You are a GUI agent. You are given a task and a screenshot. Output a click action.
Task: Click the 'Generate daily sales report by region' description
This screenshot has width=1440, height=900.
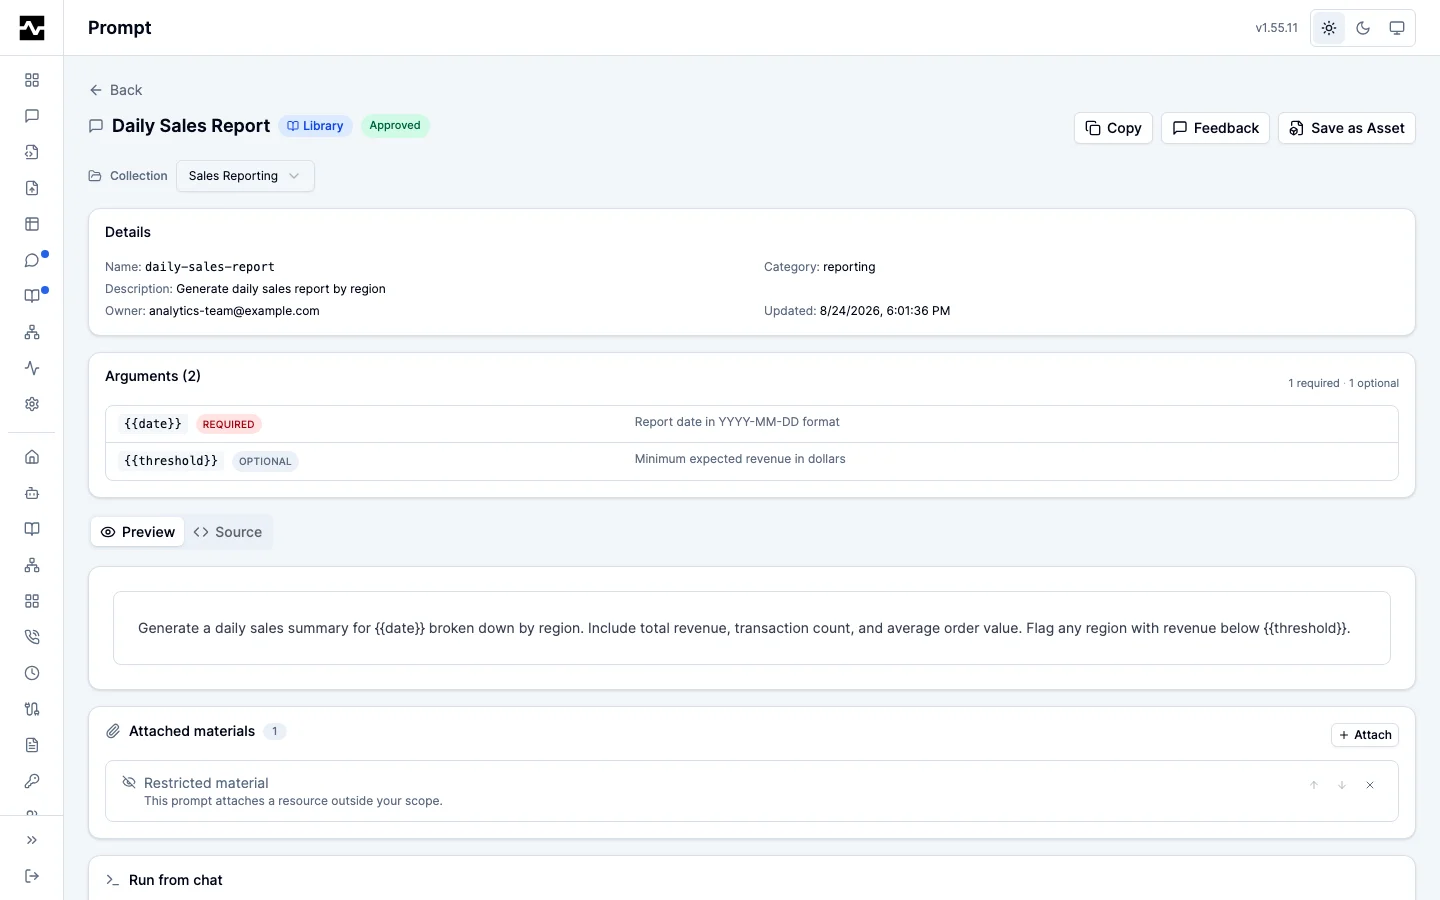[x=281, y=289]
